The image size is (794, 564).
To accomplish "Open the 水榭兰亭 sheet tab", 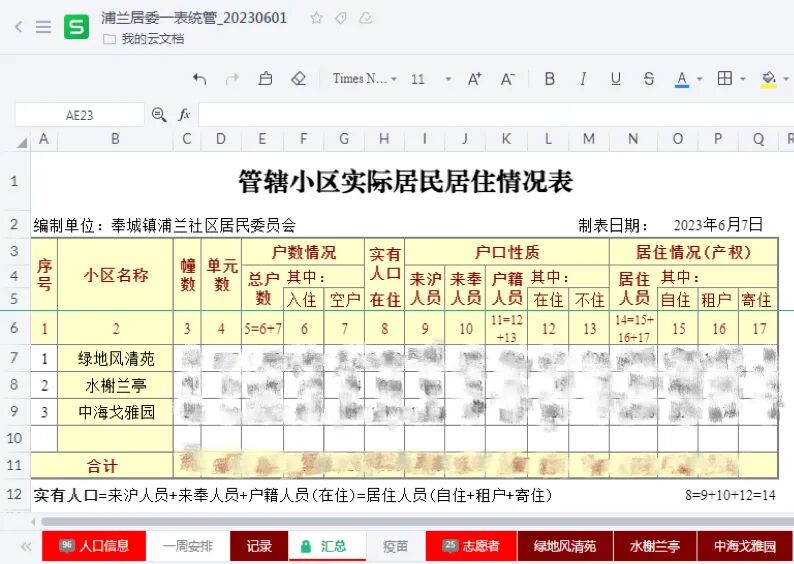I will pyautogui.click(x=655, y=546).
